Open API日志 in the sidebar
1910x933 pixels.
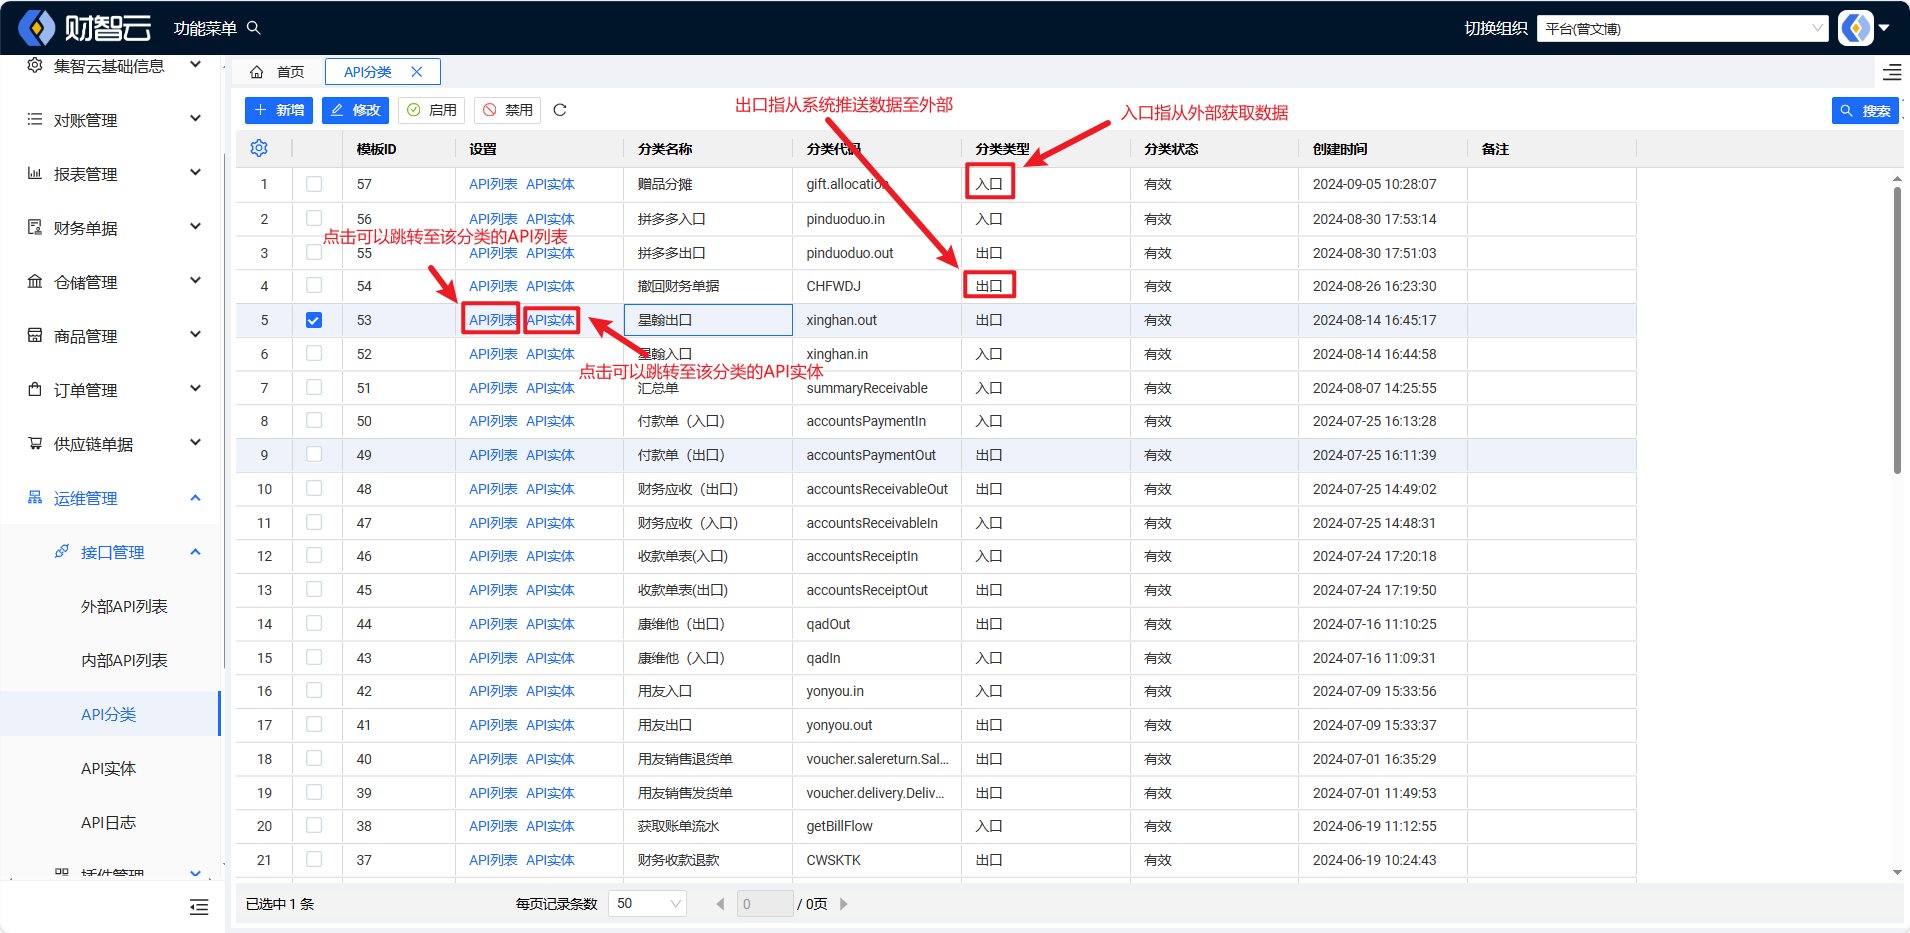click(108, 822)
